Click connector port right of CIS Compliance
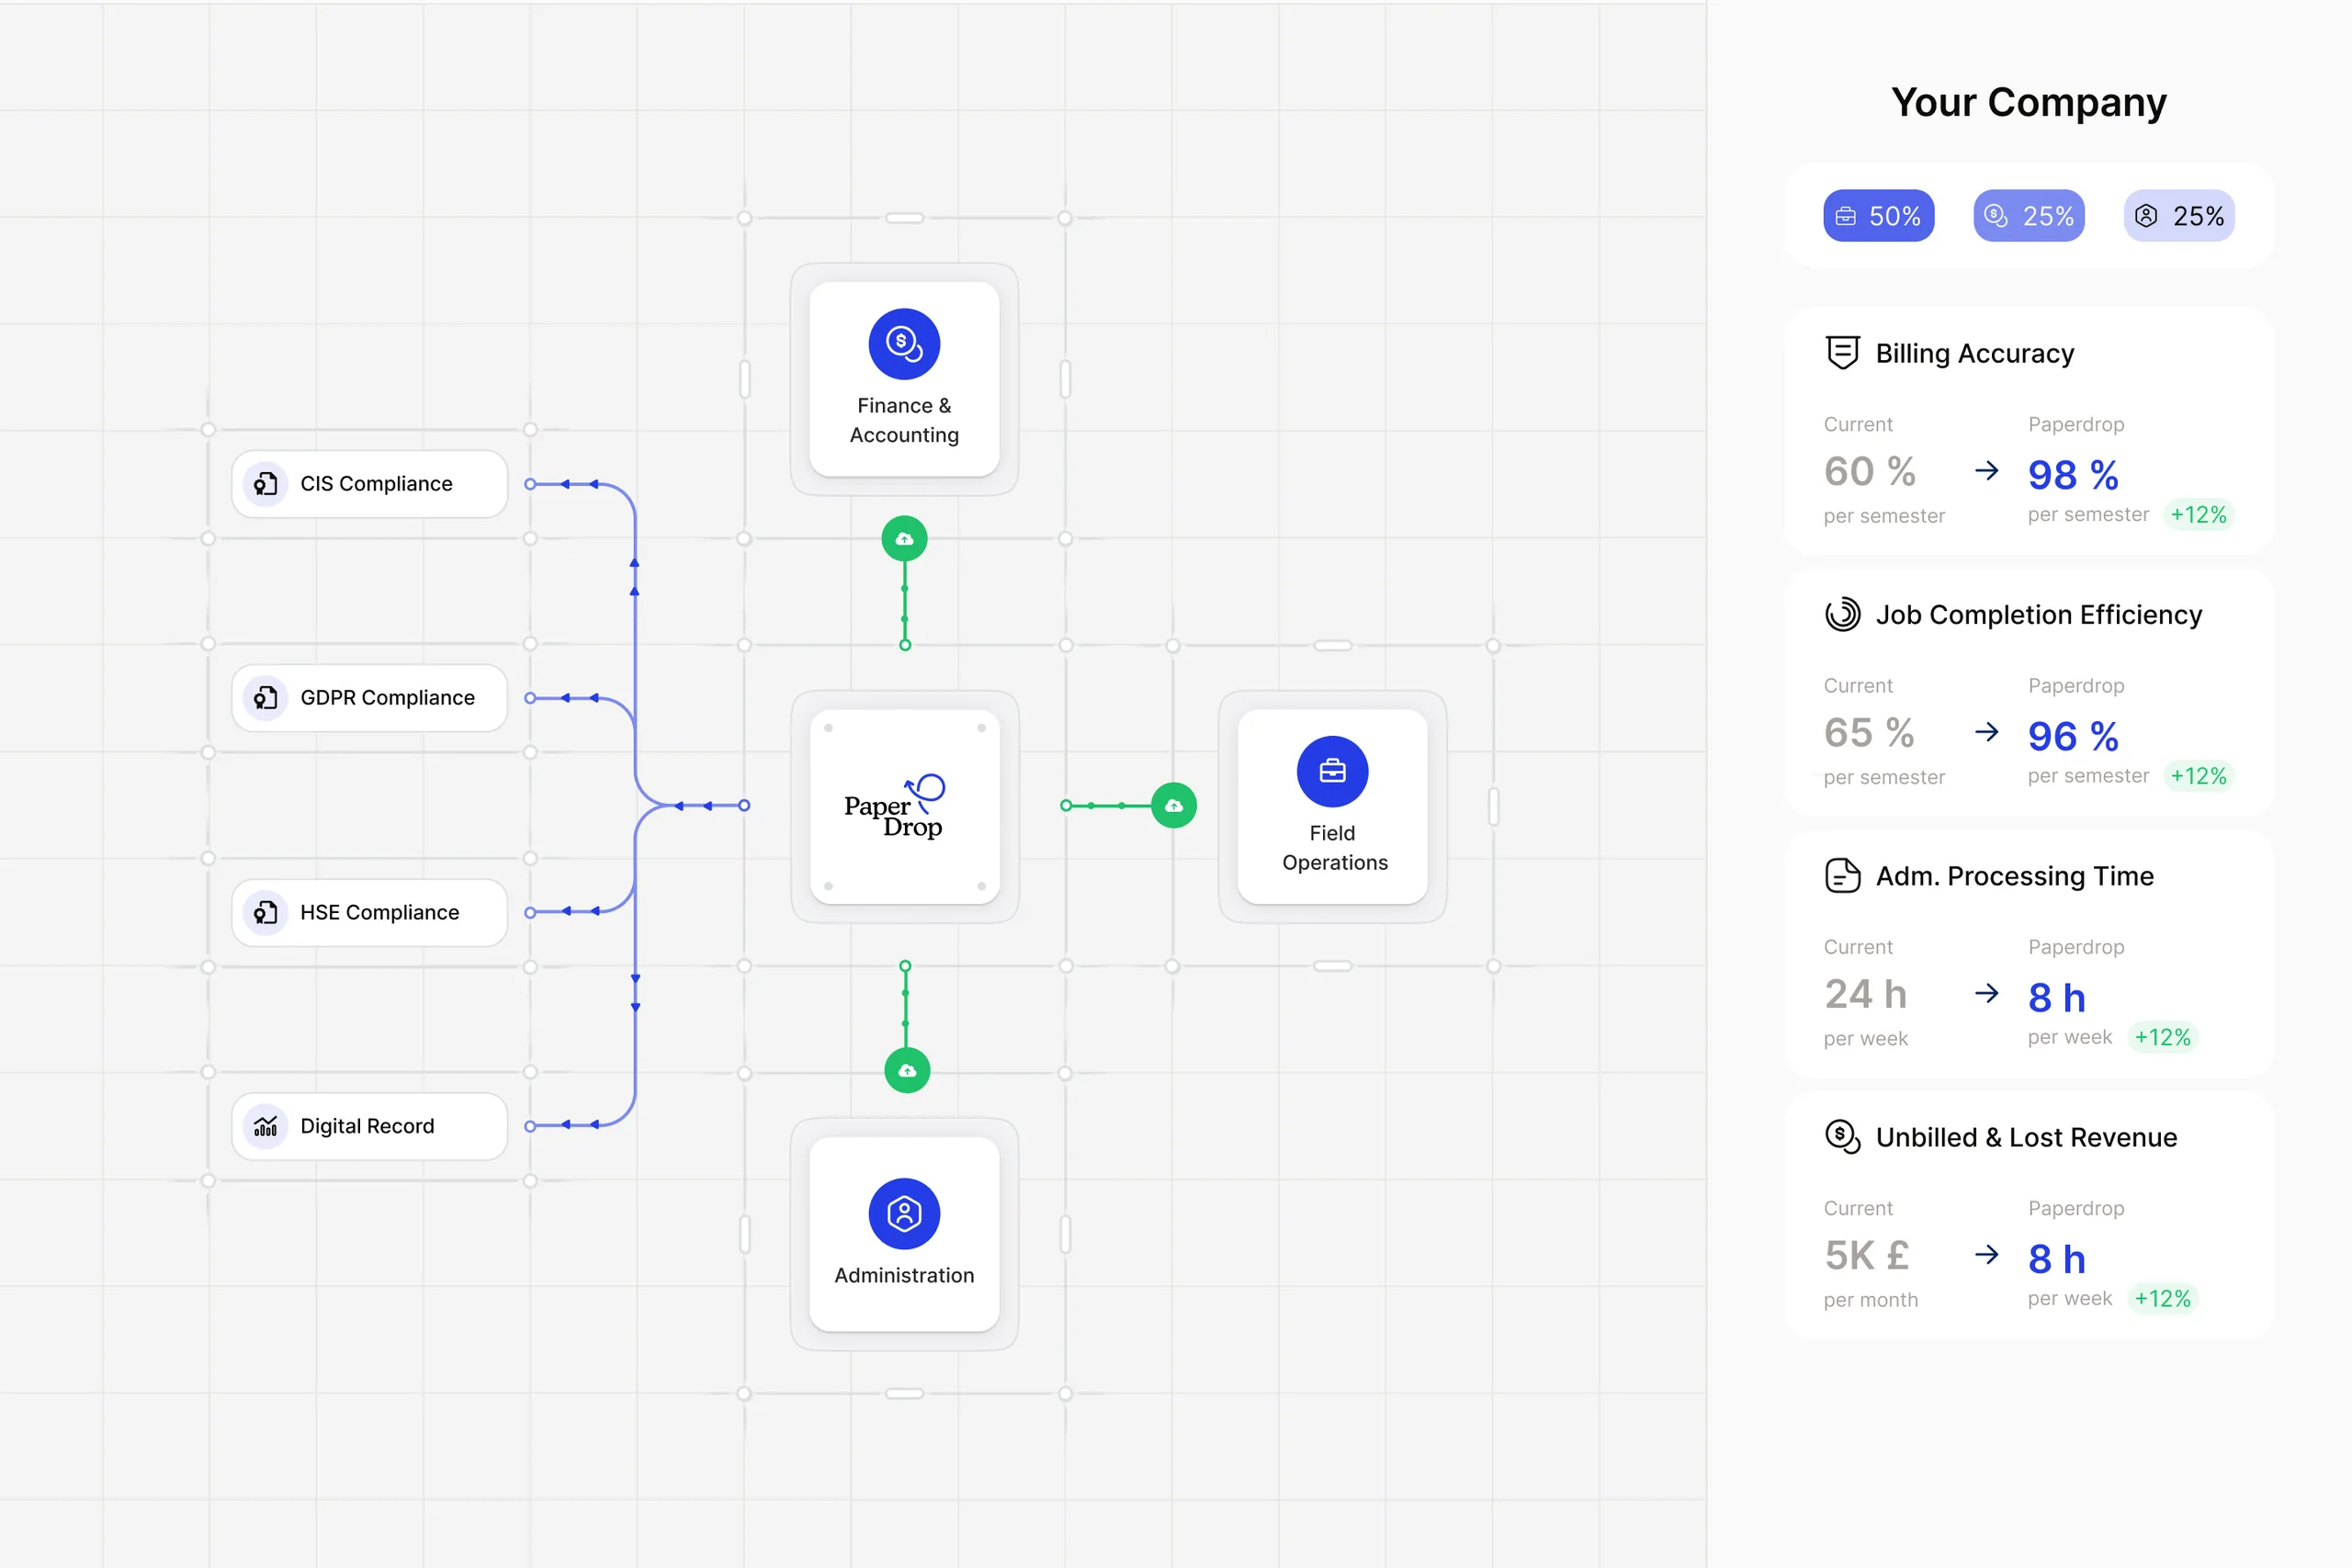The height and width of the screenshot is (1568, 2352). pos(530,484)
